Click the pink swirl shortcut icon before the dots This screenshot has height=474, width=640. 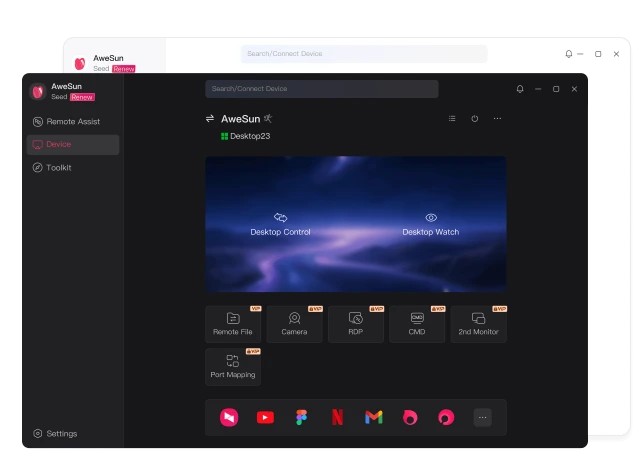pos(446,417)
